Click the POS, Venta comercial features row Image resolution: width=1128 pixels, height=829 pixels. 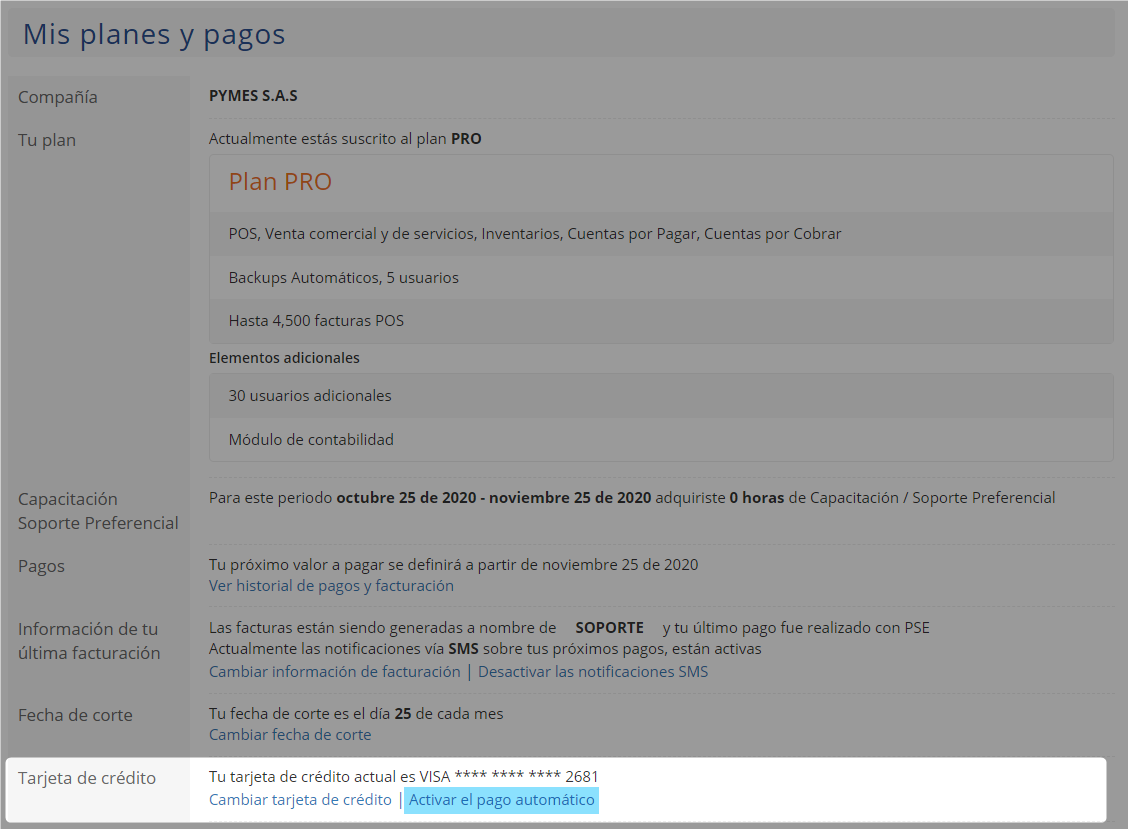(535, 234)
